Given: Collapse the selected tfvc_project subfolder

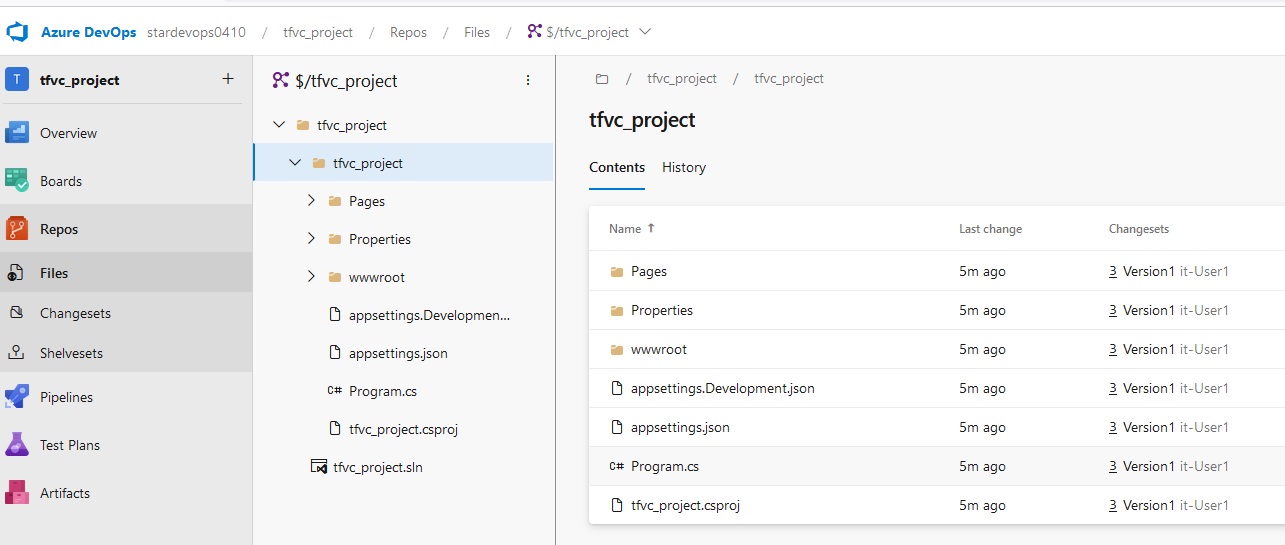Looking at the screenshot, I should coord(295,163).
